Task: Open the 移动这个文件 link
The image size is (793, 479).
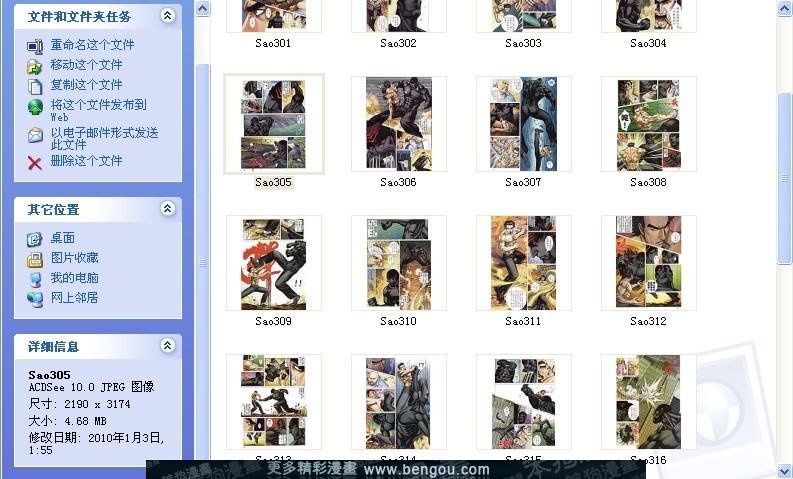Action: pos(86,65)
